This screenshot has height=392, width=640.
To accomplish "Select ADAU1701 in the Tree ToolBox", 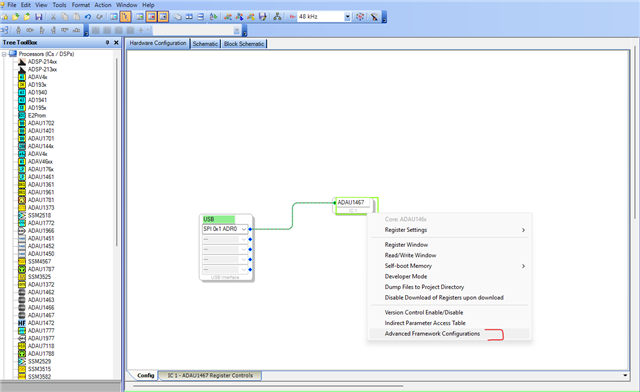I will tap(41, 138).
